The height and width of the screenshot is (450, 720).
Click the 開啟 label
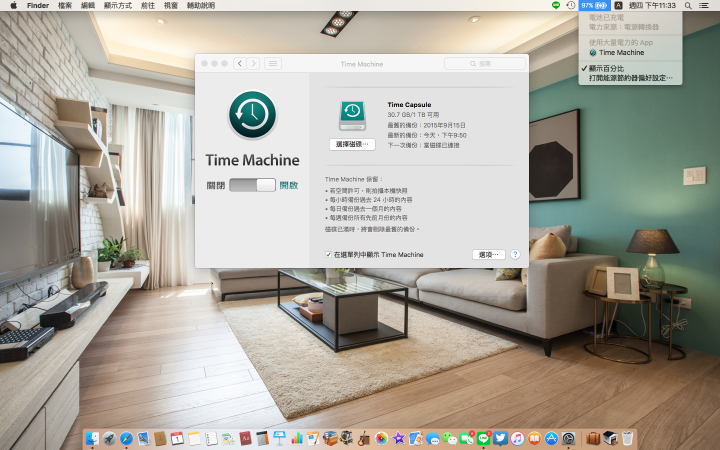point(289,185)
